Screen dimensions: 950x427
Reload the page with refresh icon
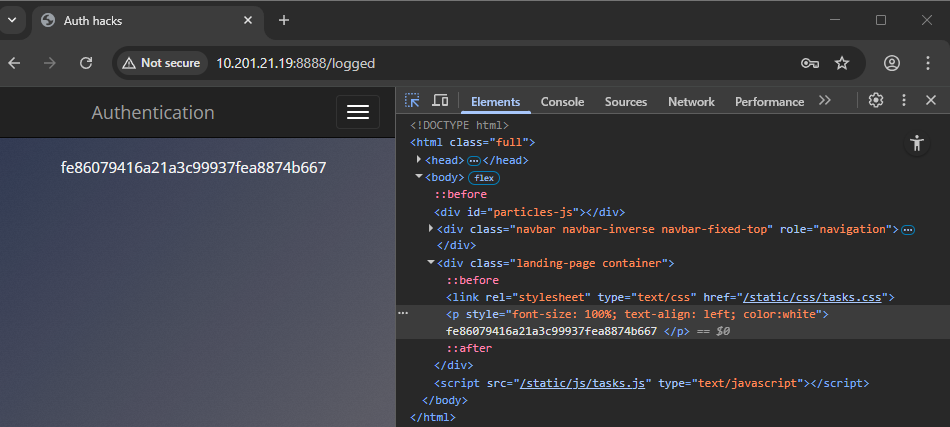(x=86, y=63)
